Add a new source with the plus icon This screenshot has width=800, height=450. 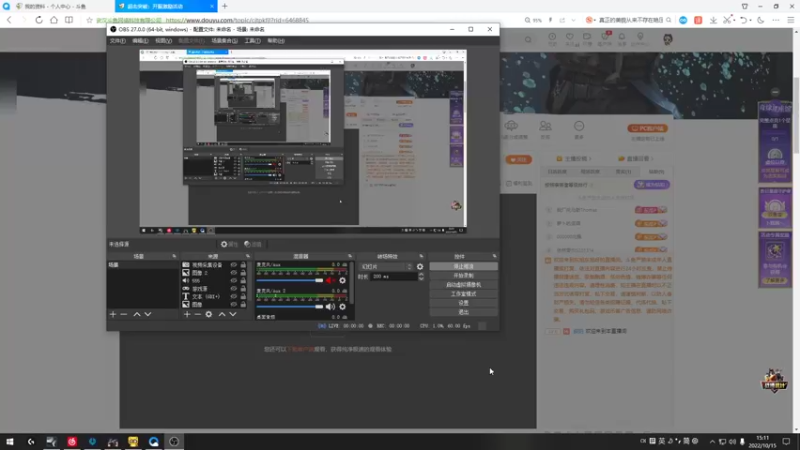click(x=187, y=314)
